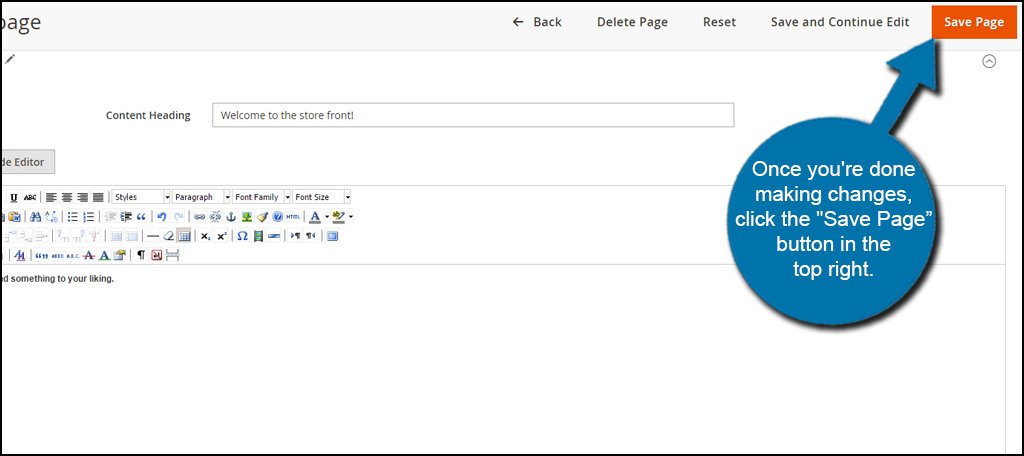
Task: Open the text color picker arrow
Action: pos(327,216)
